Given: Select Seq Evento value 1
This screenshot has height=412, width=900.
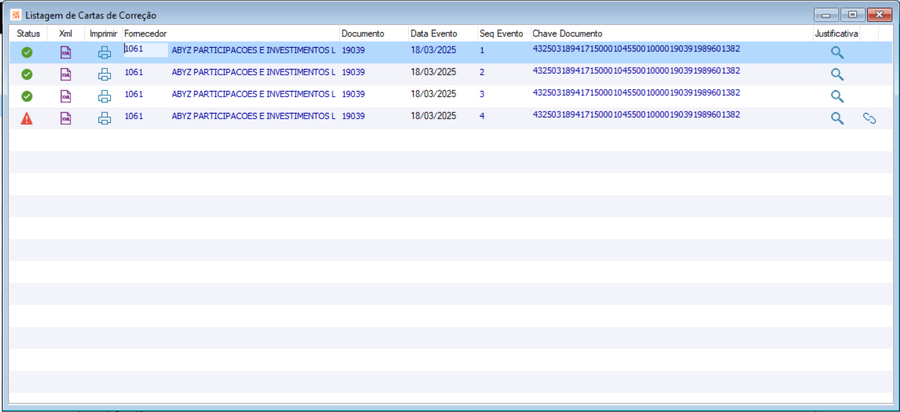Looking at the screenshot, I should (x=482, y=50).
